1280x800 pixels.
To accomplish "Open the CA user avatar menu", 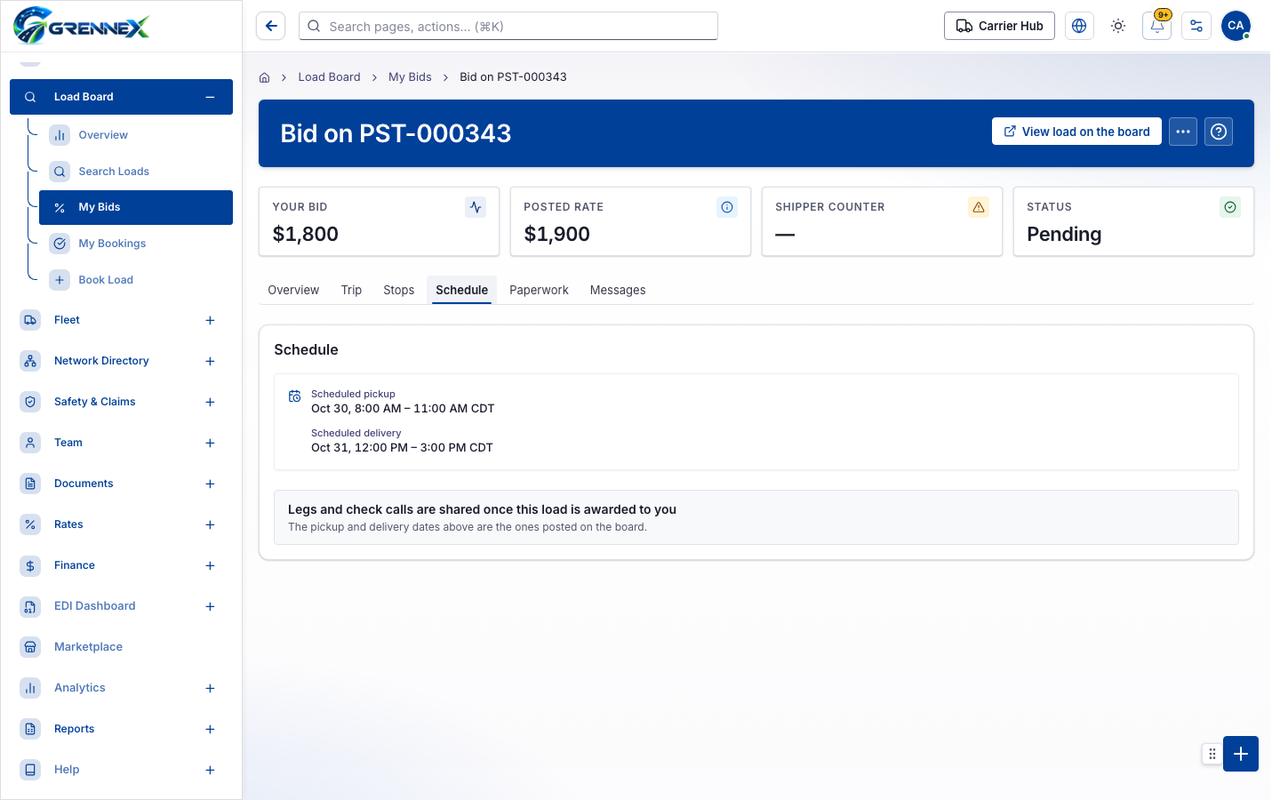I will 1236,26.
